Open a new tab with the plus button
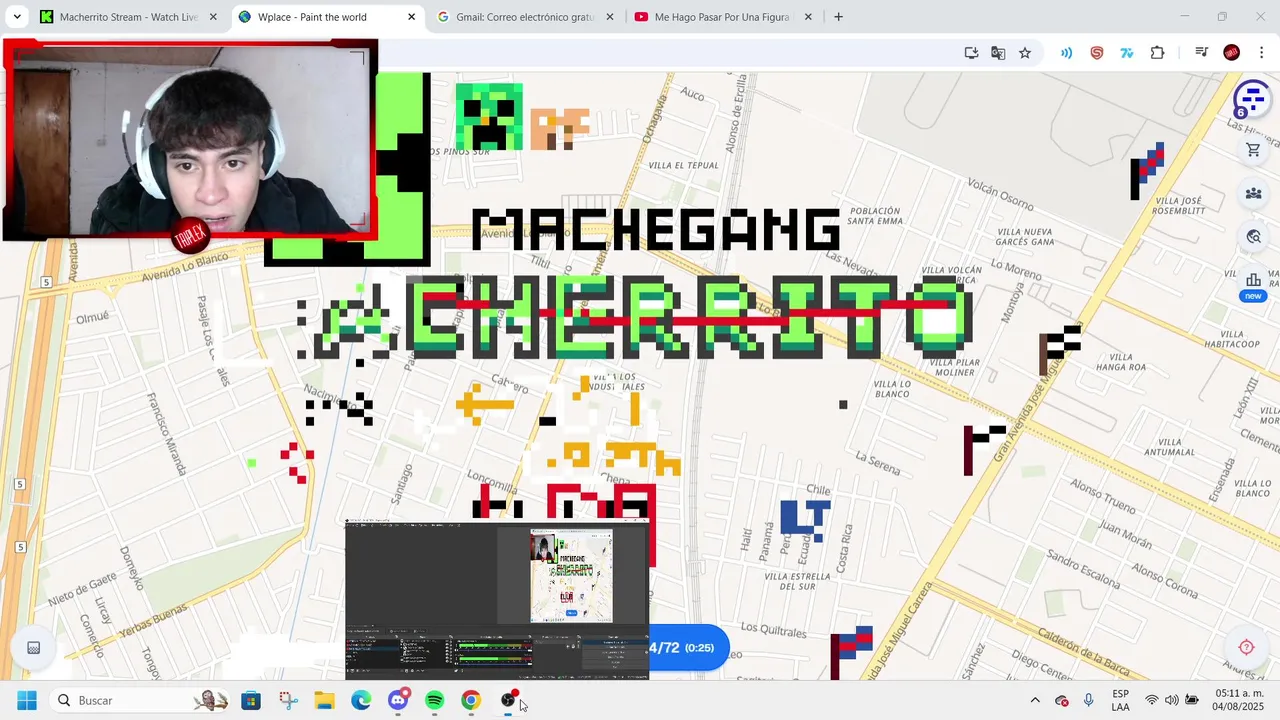1280x720 pixels. point(838,17)
